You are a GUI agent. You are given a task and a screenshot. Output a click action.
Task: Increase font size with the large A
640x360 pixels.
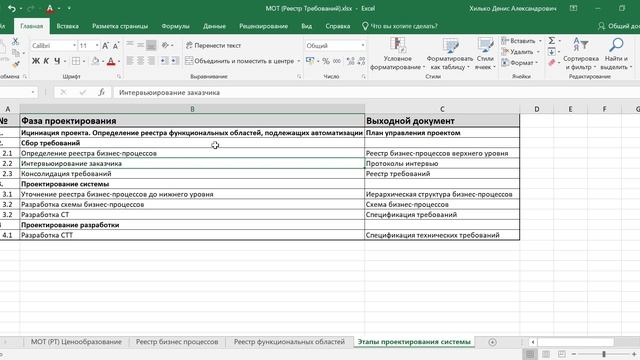tap(105, 46)
